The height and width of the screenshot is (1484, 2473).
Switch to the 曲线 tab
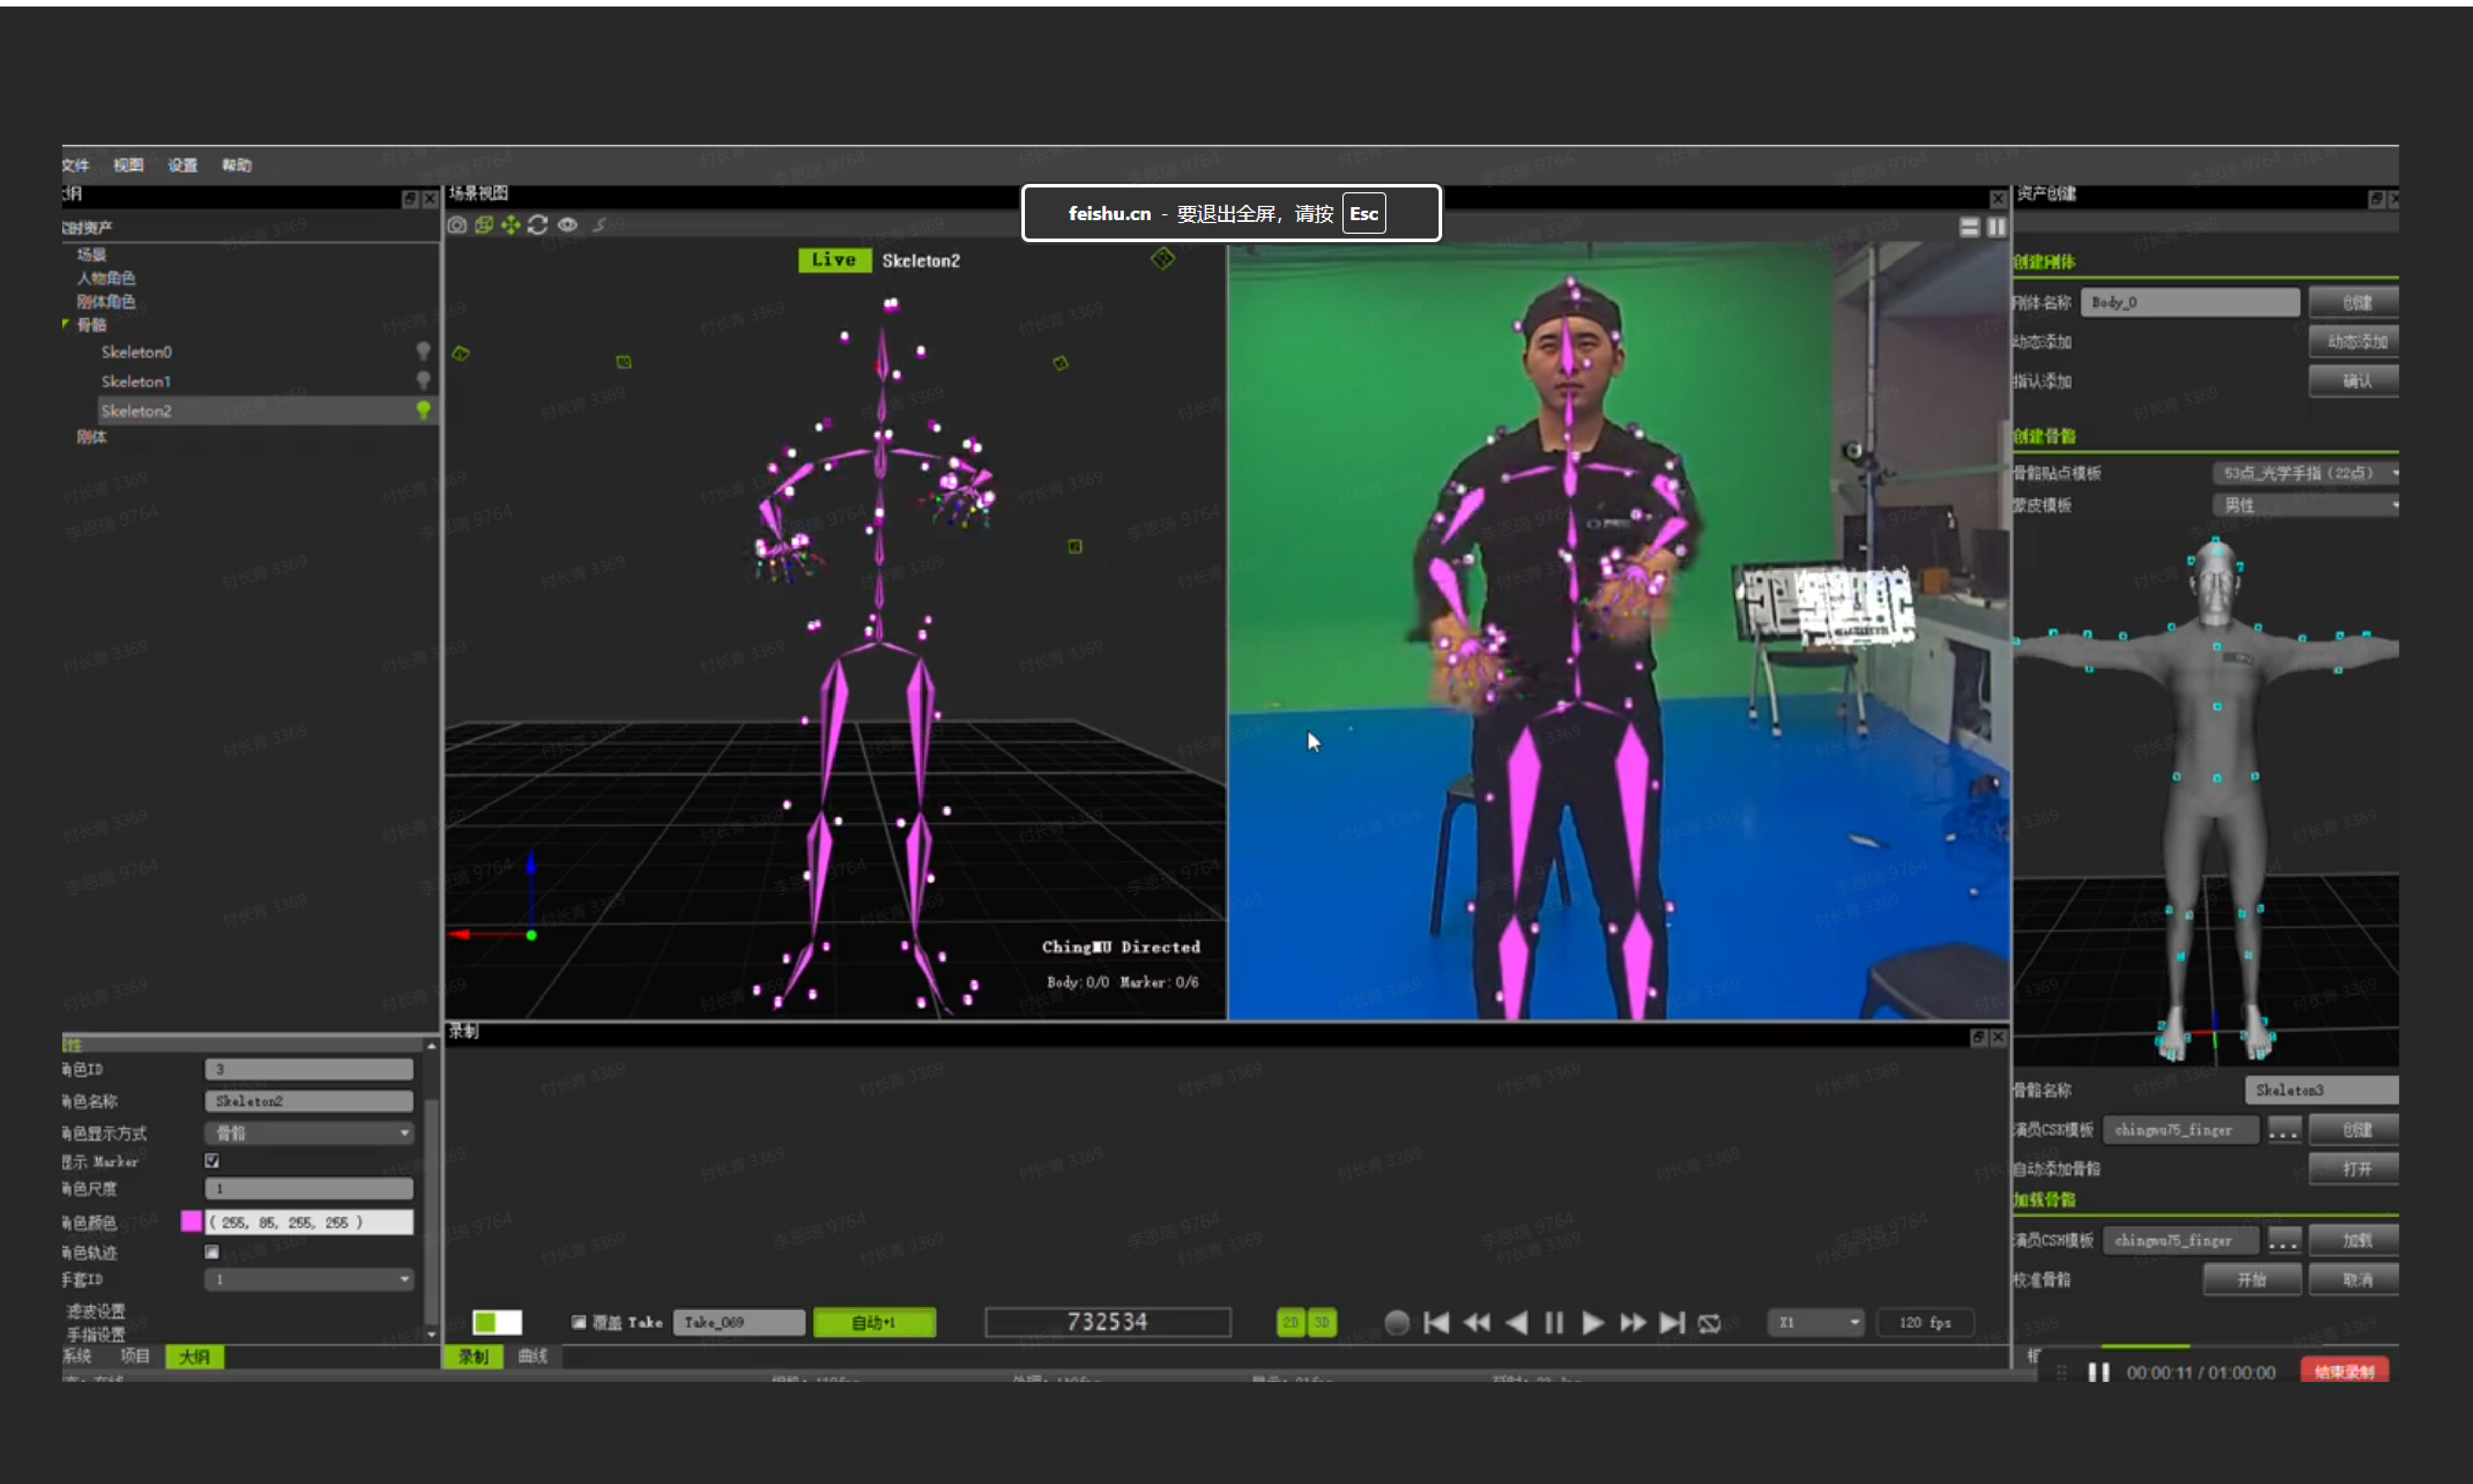tap(533, 1356)
